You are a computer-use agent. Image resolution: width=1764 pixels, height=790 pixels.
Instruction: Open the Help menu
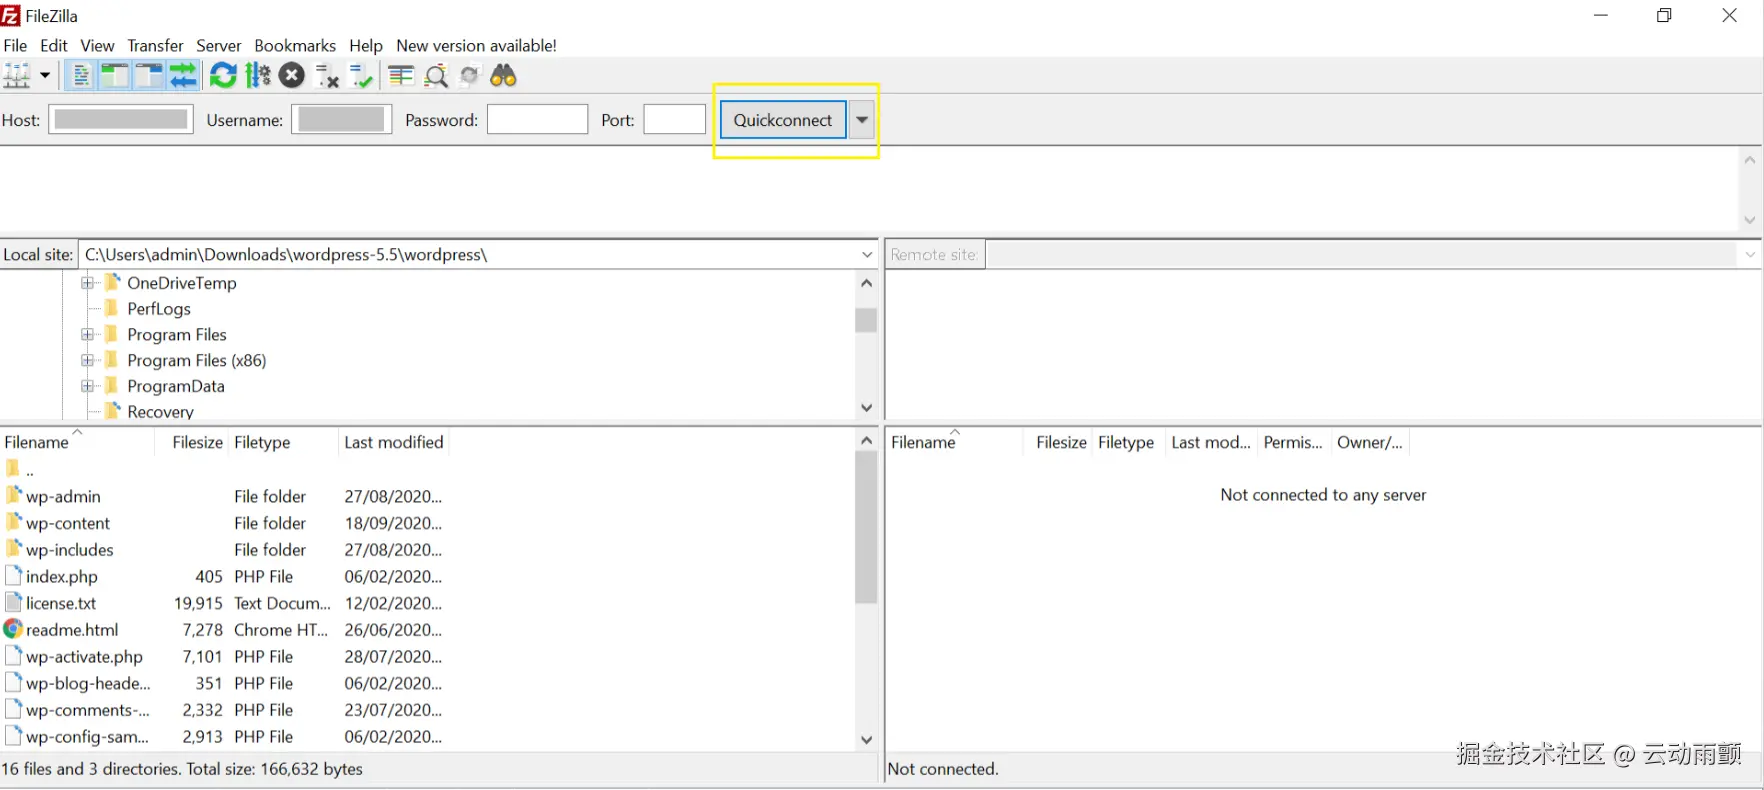(366, 46)
